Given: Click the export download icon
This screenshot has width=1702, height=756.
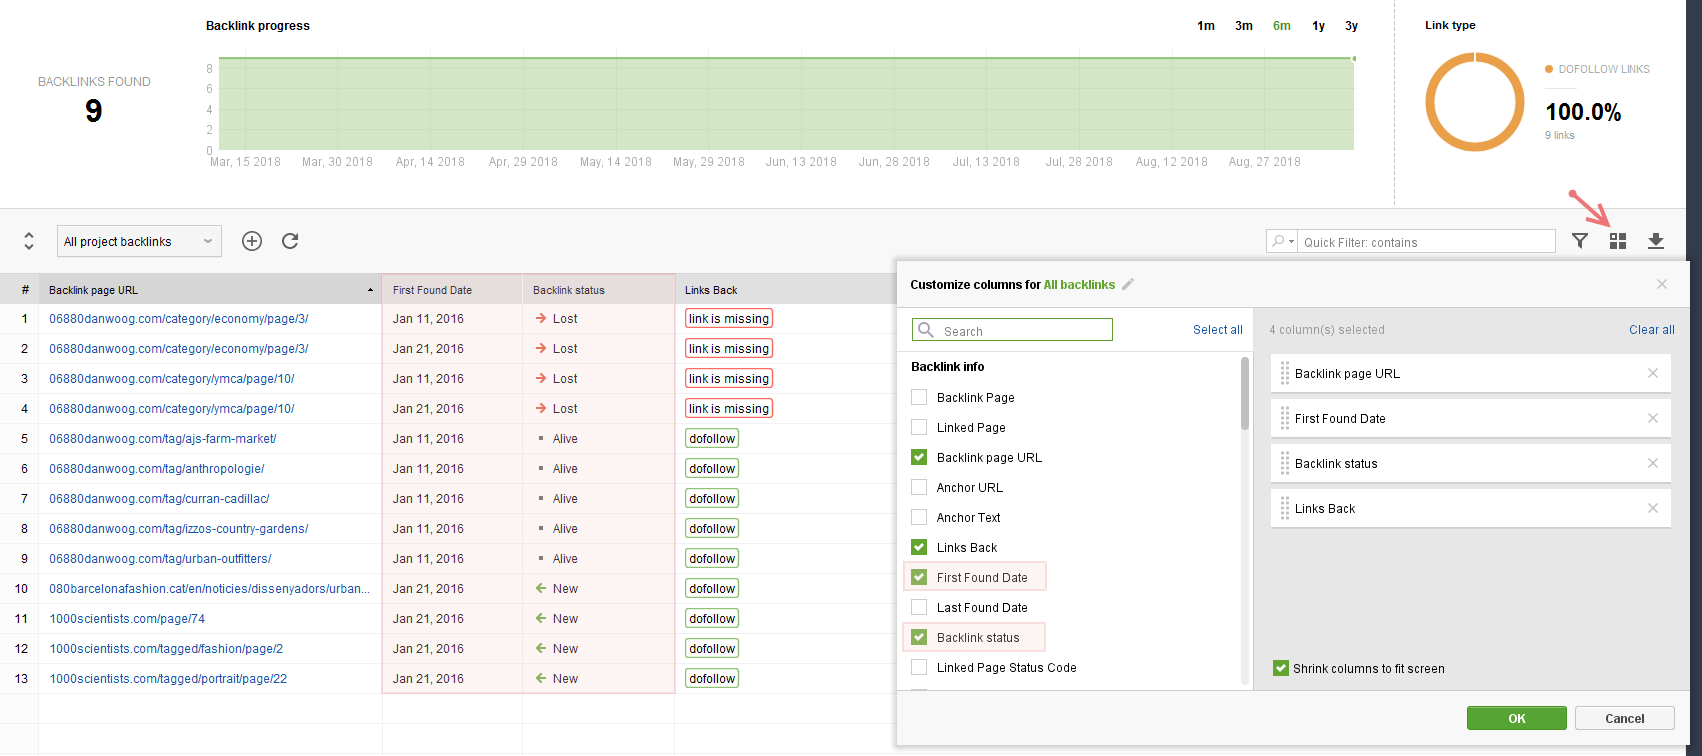Looking at the screenshot, I should point(1656,241).
